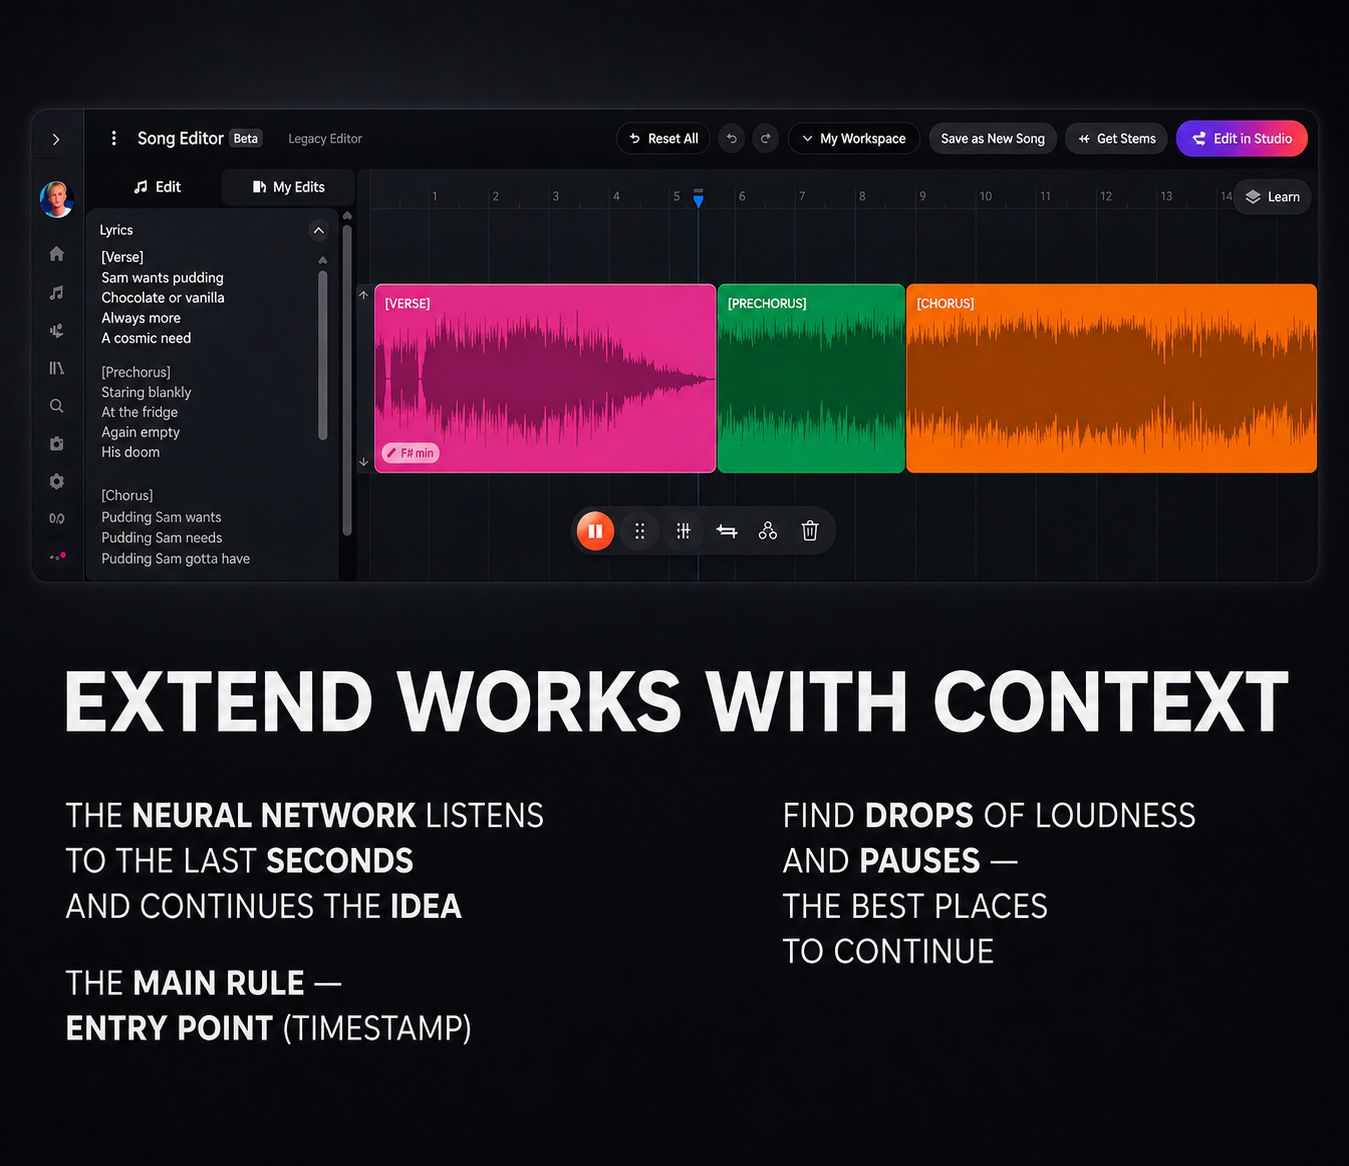Click lyric line 'Again empty'

pos(141,432)
